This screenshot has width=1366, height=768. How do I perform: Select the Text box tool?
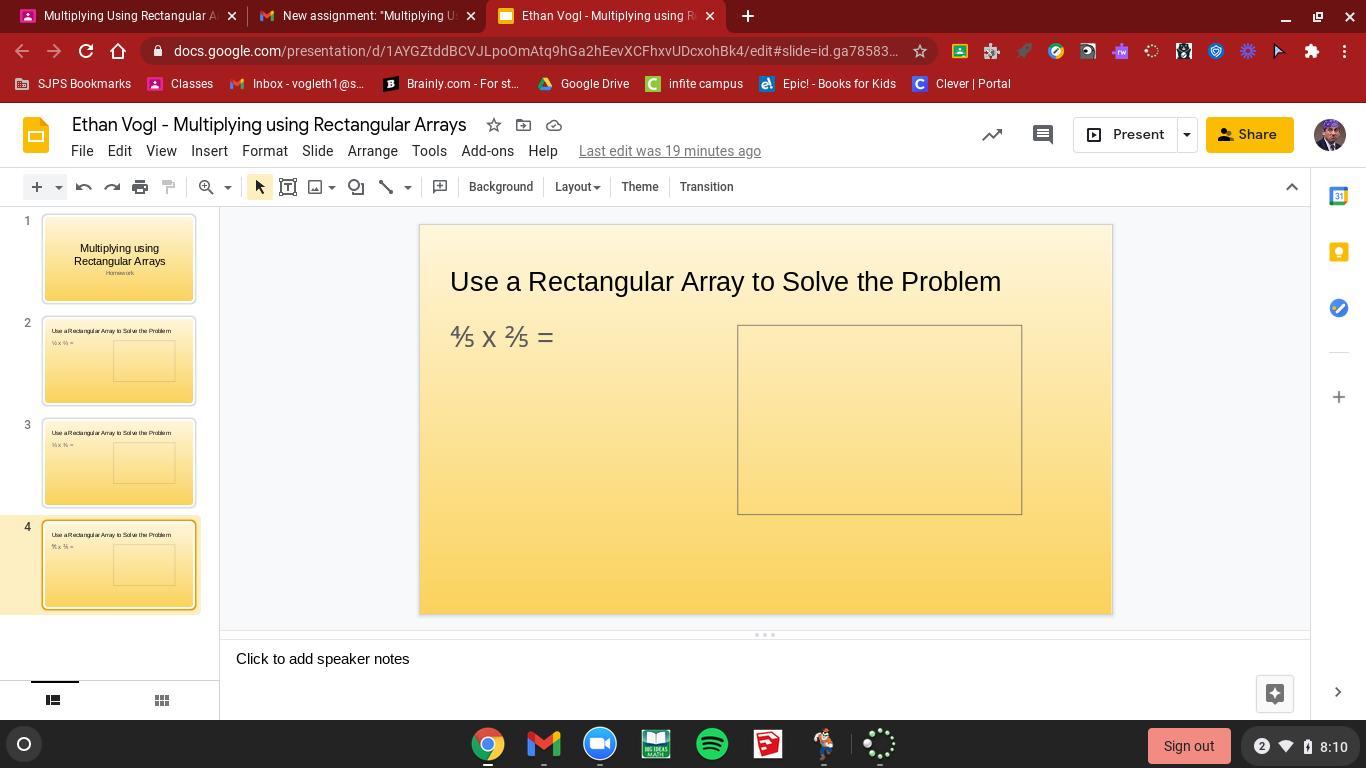288,187
